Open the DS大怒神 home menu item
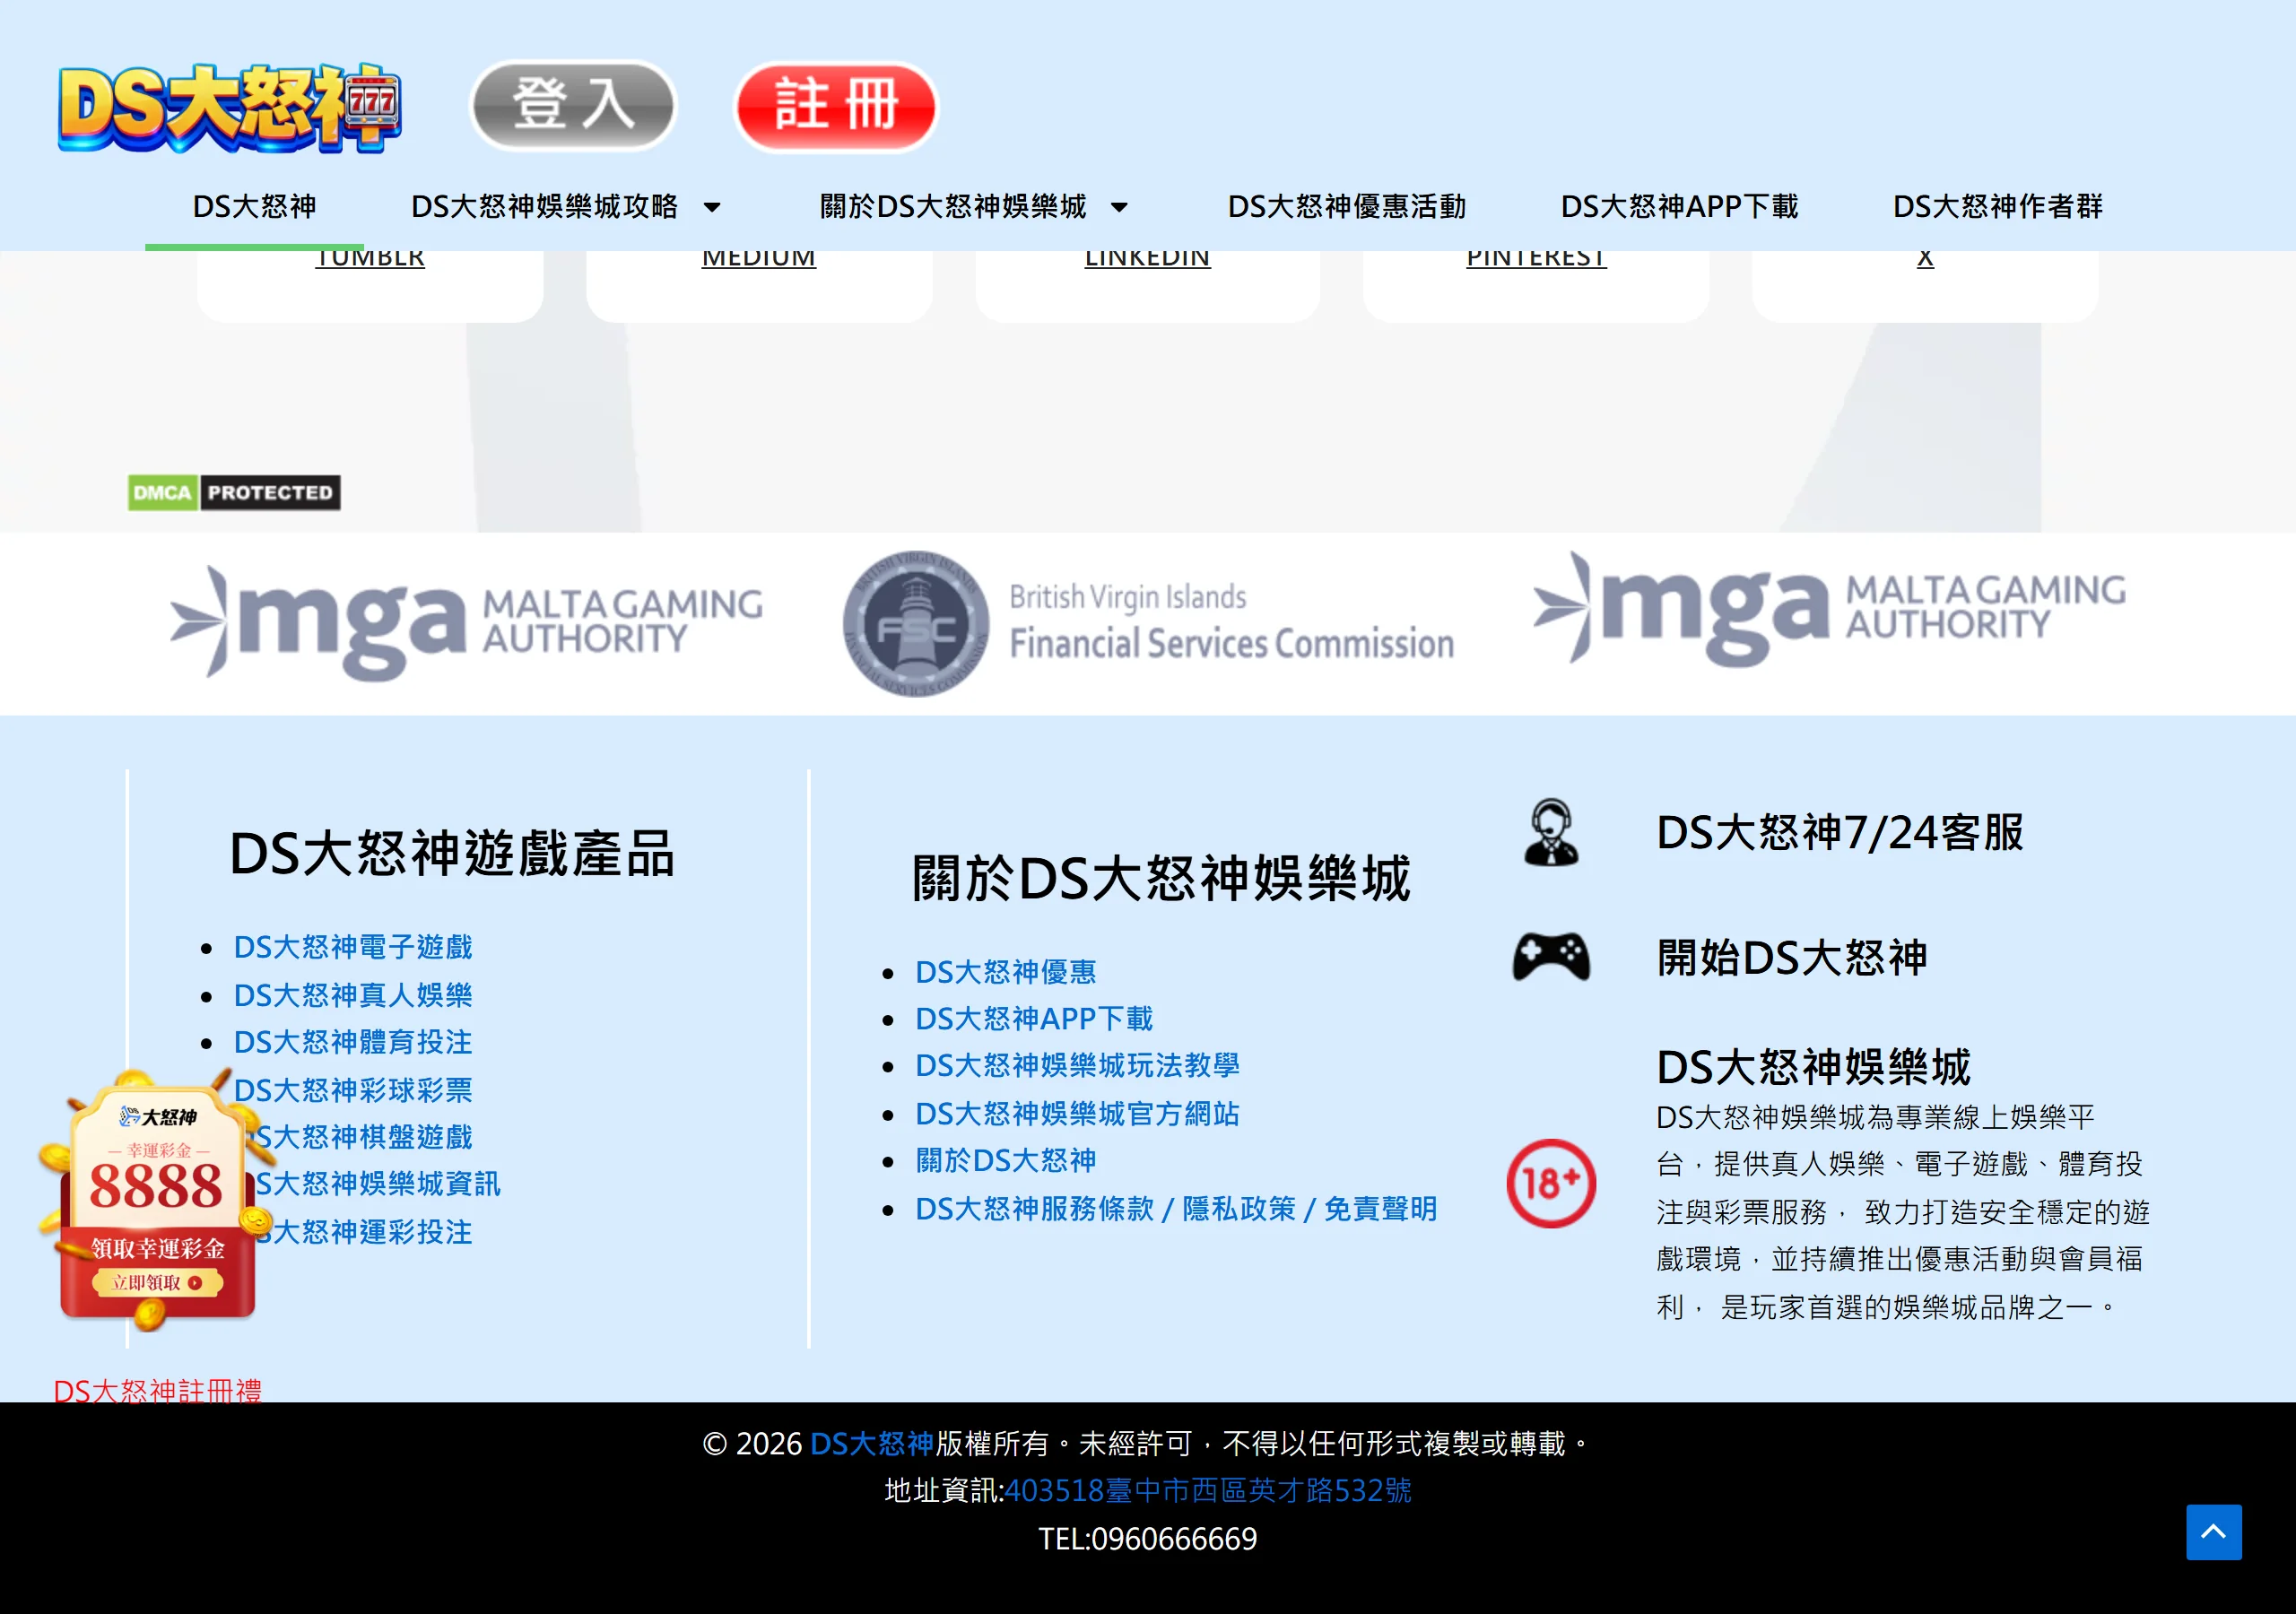Screen dimensions: 2296x1614 (x=254, y=207)
